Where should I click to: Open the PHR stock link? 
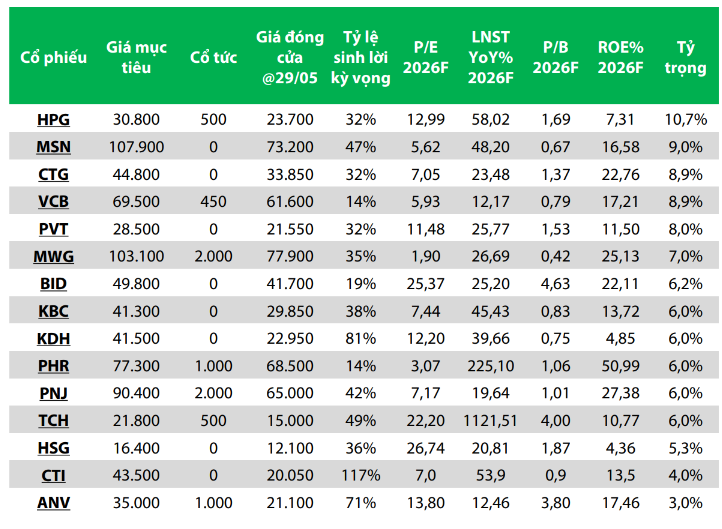pos(53,366)
